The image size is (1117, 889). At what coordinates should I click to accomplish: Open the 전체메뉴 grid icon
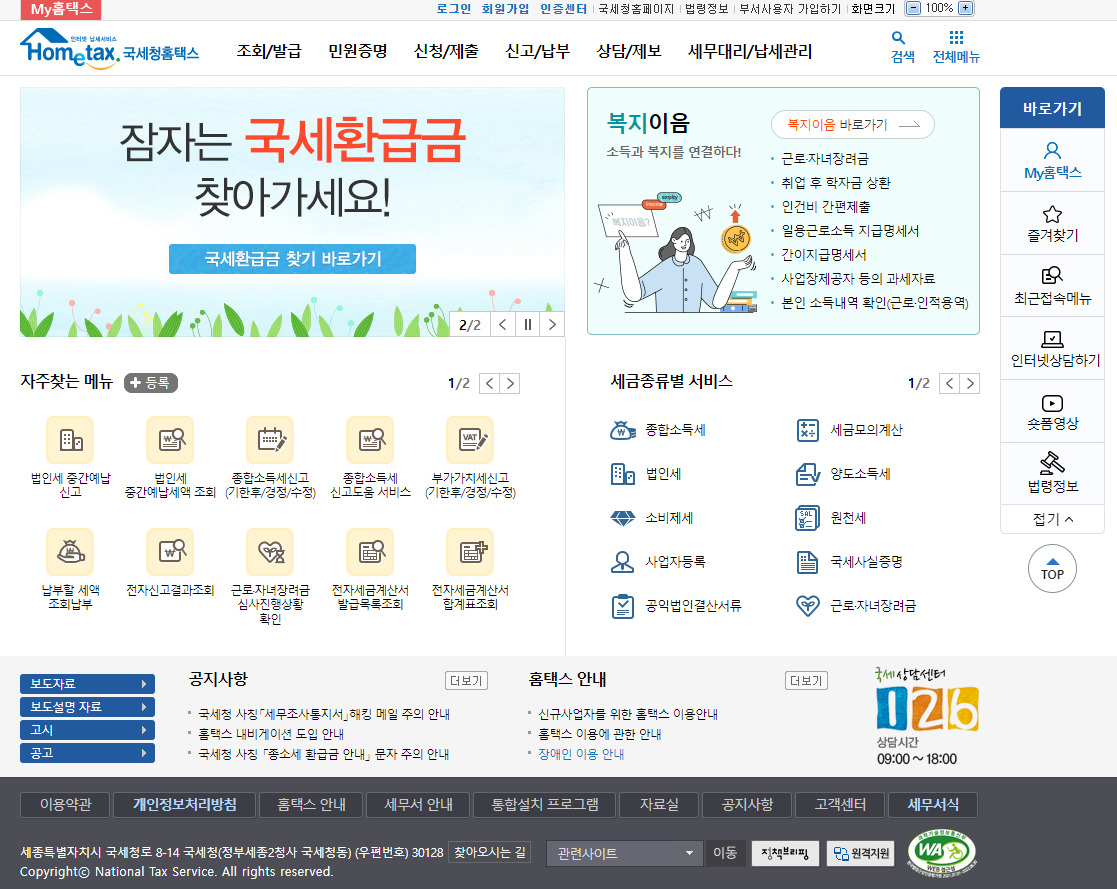pos(956,38)
